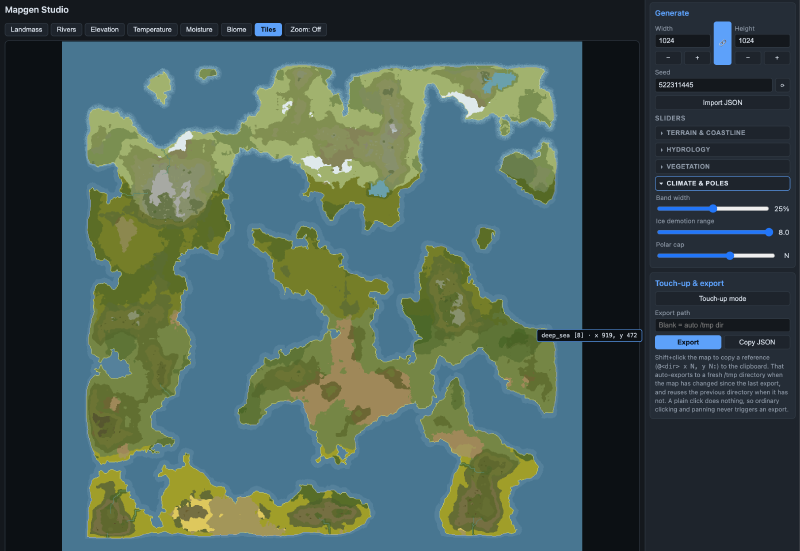Expand the Hydrology sliders section
The width and height of the screenshot is (800, 551).
pos(722,149)
